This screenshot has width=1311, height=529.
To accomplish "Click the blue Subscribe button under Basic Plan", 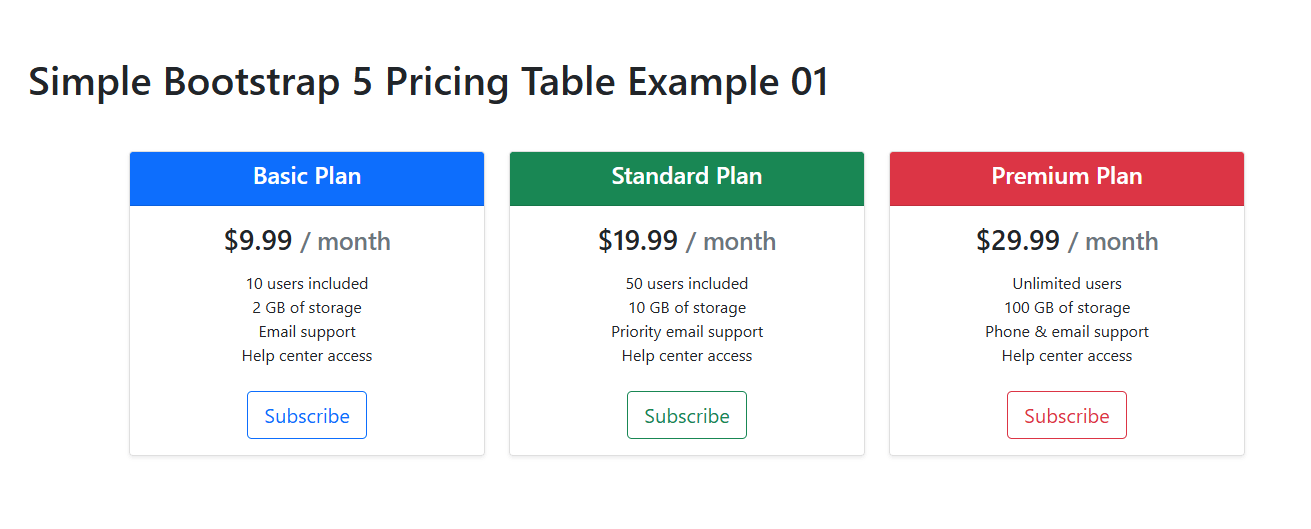I will (307, 415).
